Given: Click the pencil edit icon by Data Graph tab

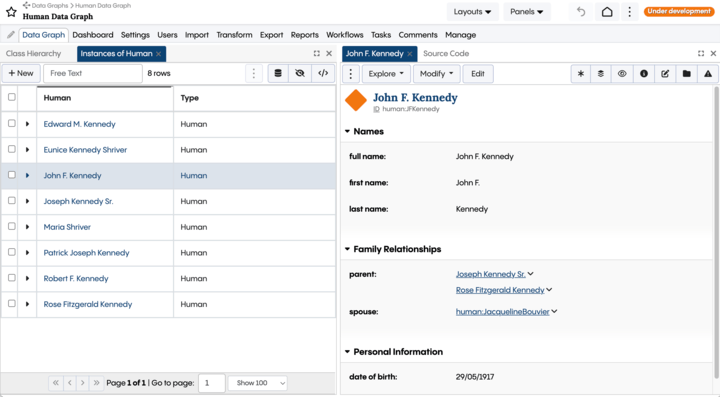Looking at the screenshot, I should [x=11, y=35].
